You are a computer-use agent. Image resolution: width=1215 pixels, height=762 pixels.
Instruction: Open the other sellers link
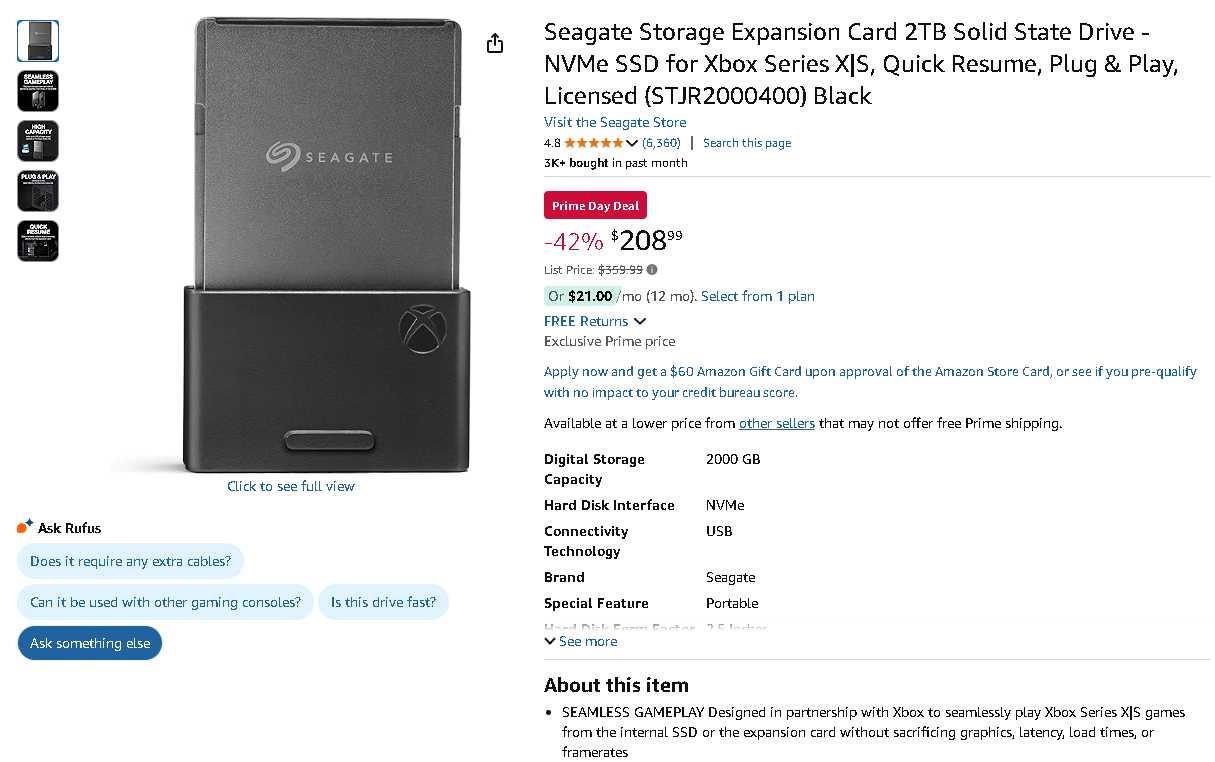[776, 423]
